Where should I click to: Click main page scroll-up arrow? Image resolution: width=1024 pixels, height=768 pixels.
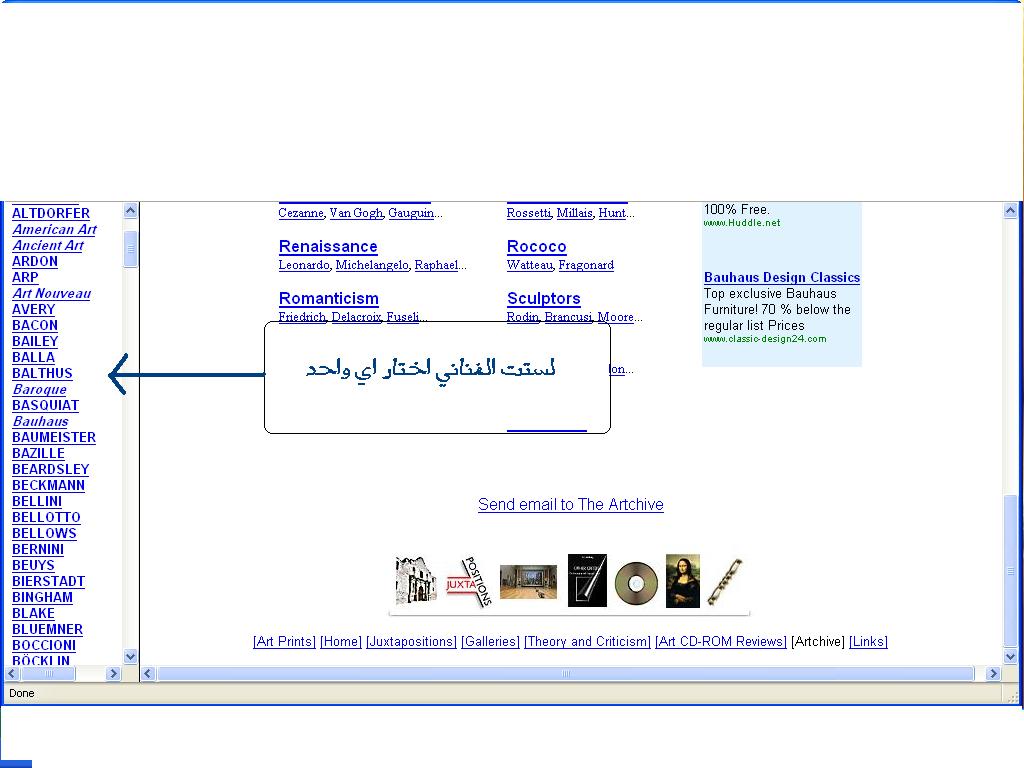coord(1010,211)
